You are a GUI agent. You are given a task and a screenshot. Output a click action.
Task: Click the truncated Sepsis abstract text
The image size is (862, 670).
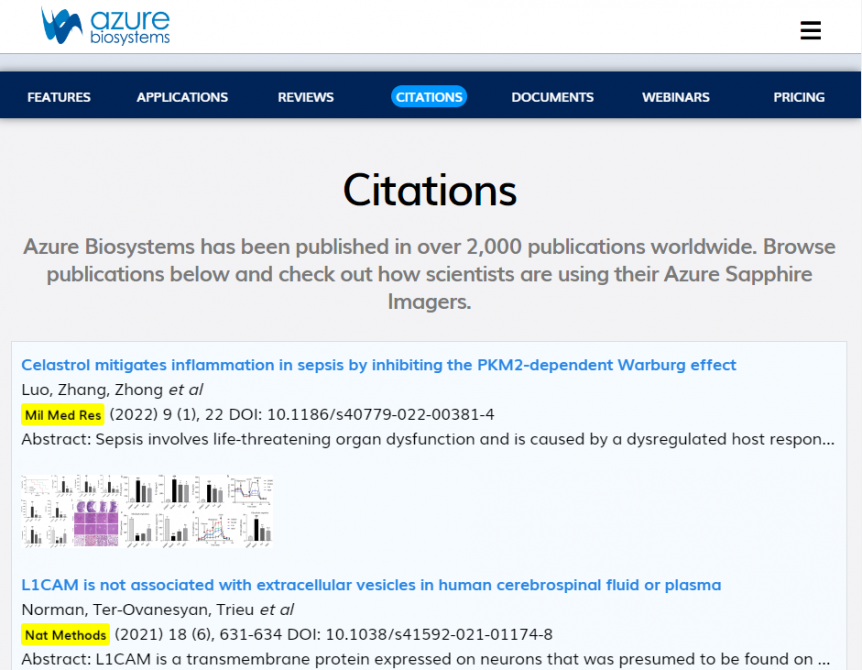pyautogui.click(x=430, y=439)
